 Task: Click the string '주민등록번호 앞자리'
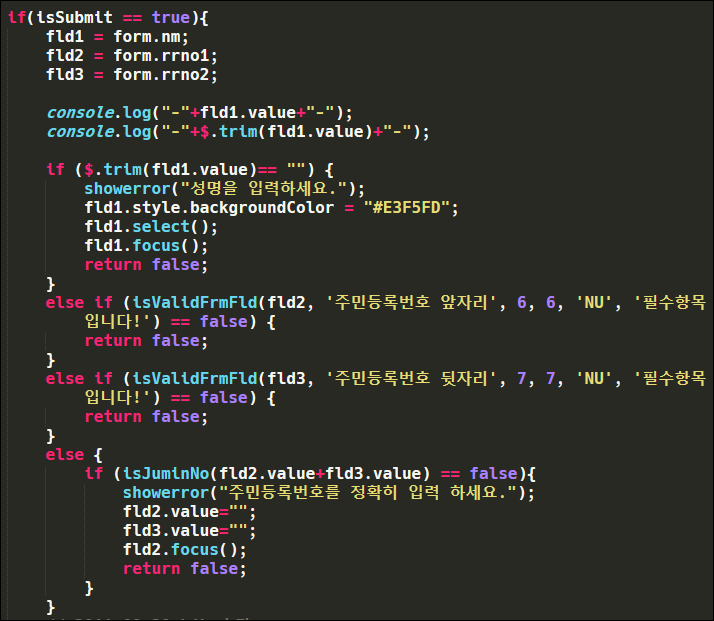[412, 302]
